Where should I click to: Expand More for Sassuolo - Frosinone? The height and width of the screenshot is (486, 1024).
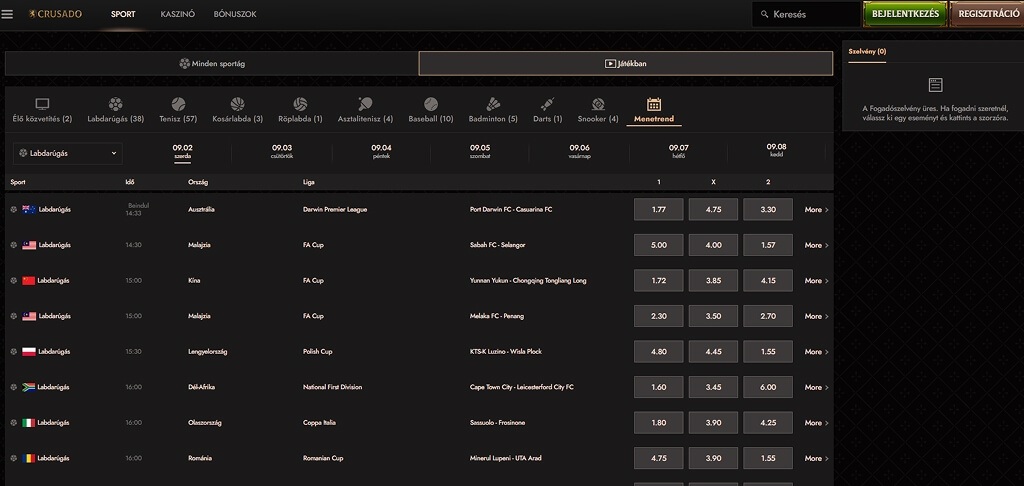(816, 423)
